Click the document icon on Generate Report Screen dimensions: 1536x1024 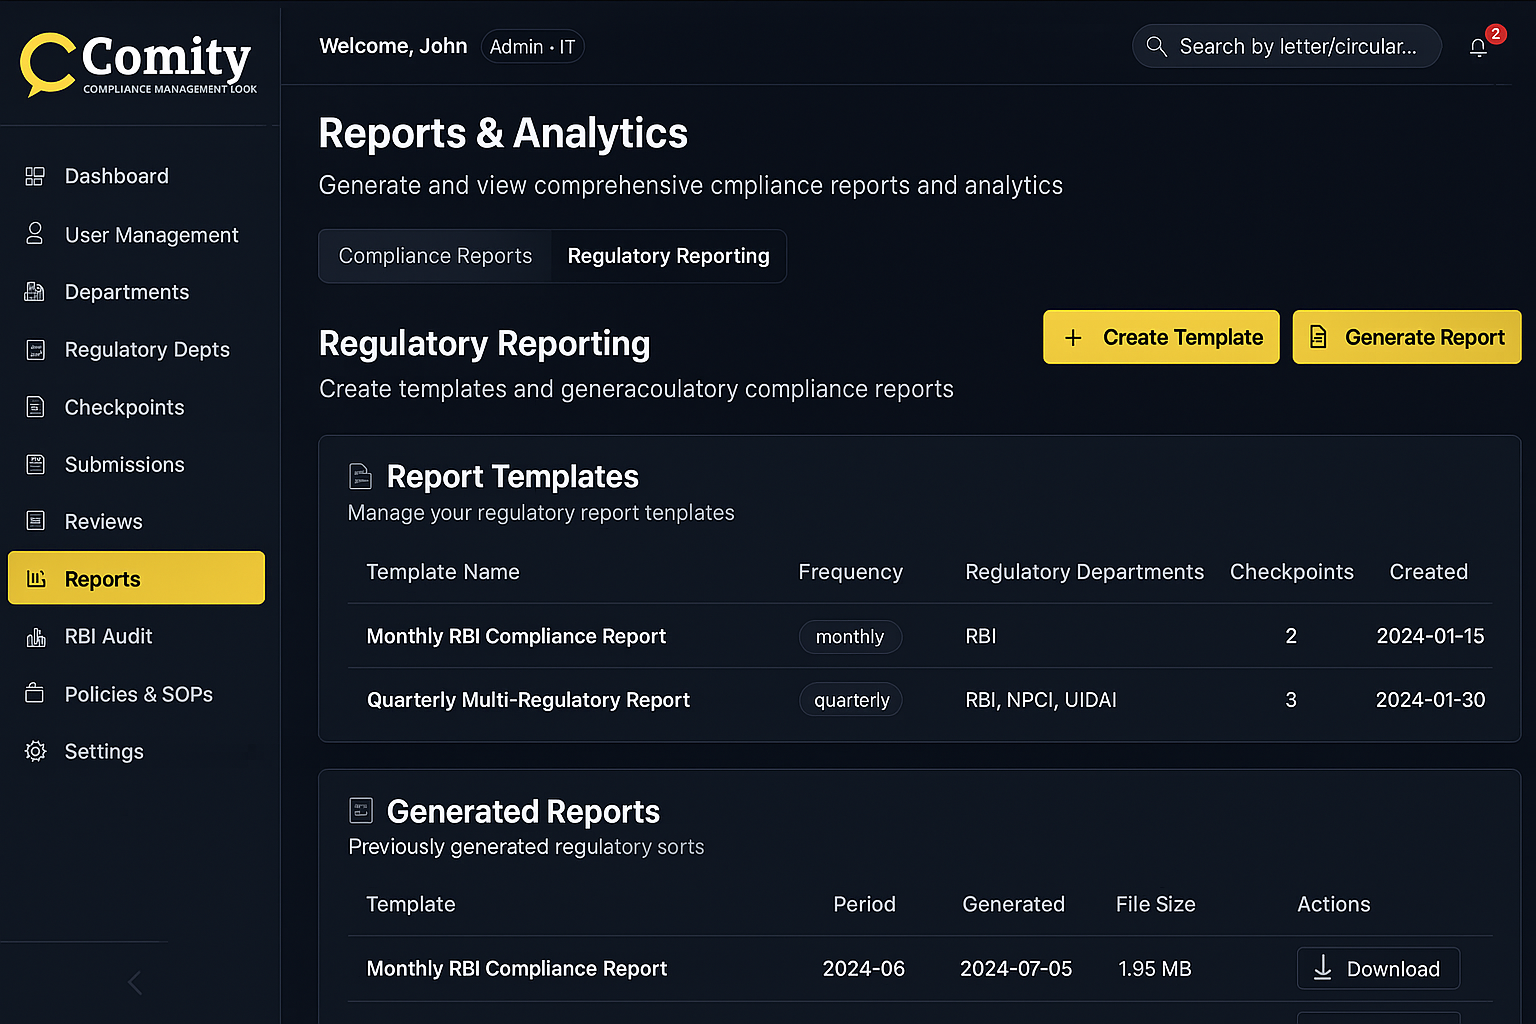(x=1318, y=337)
